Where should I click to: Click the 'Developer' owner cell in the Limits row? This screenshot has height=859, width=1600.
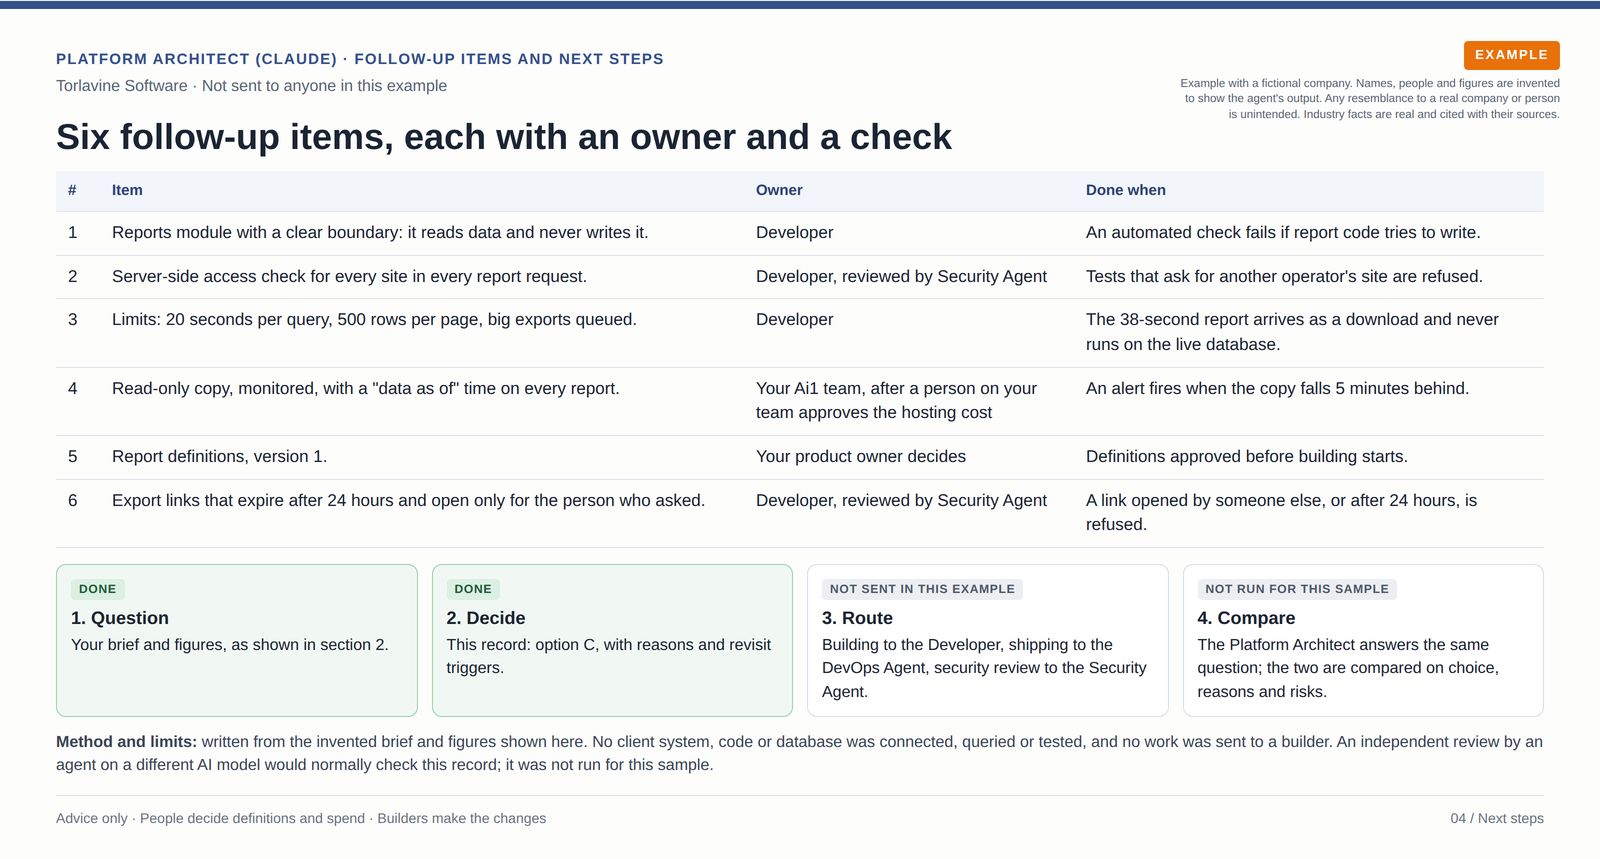(x=794, y=319)
